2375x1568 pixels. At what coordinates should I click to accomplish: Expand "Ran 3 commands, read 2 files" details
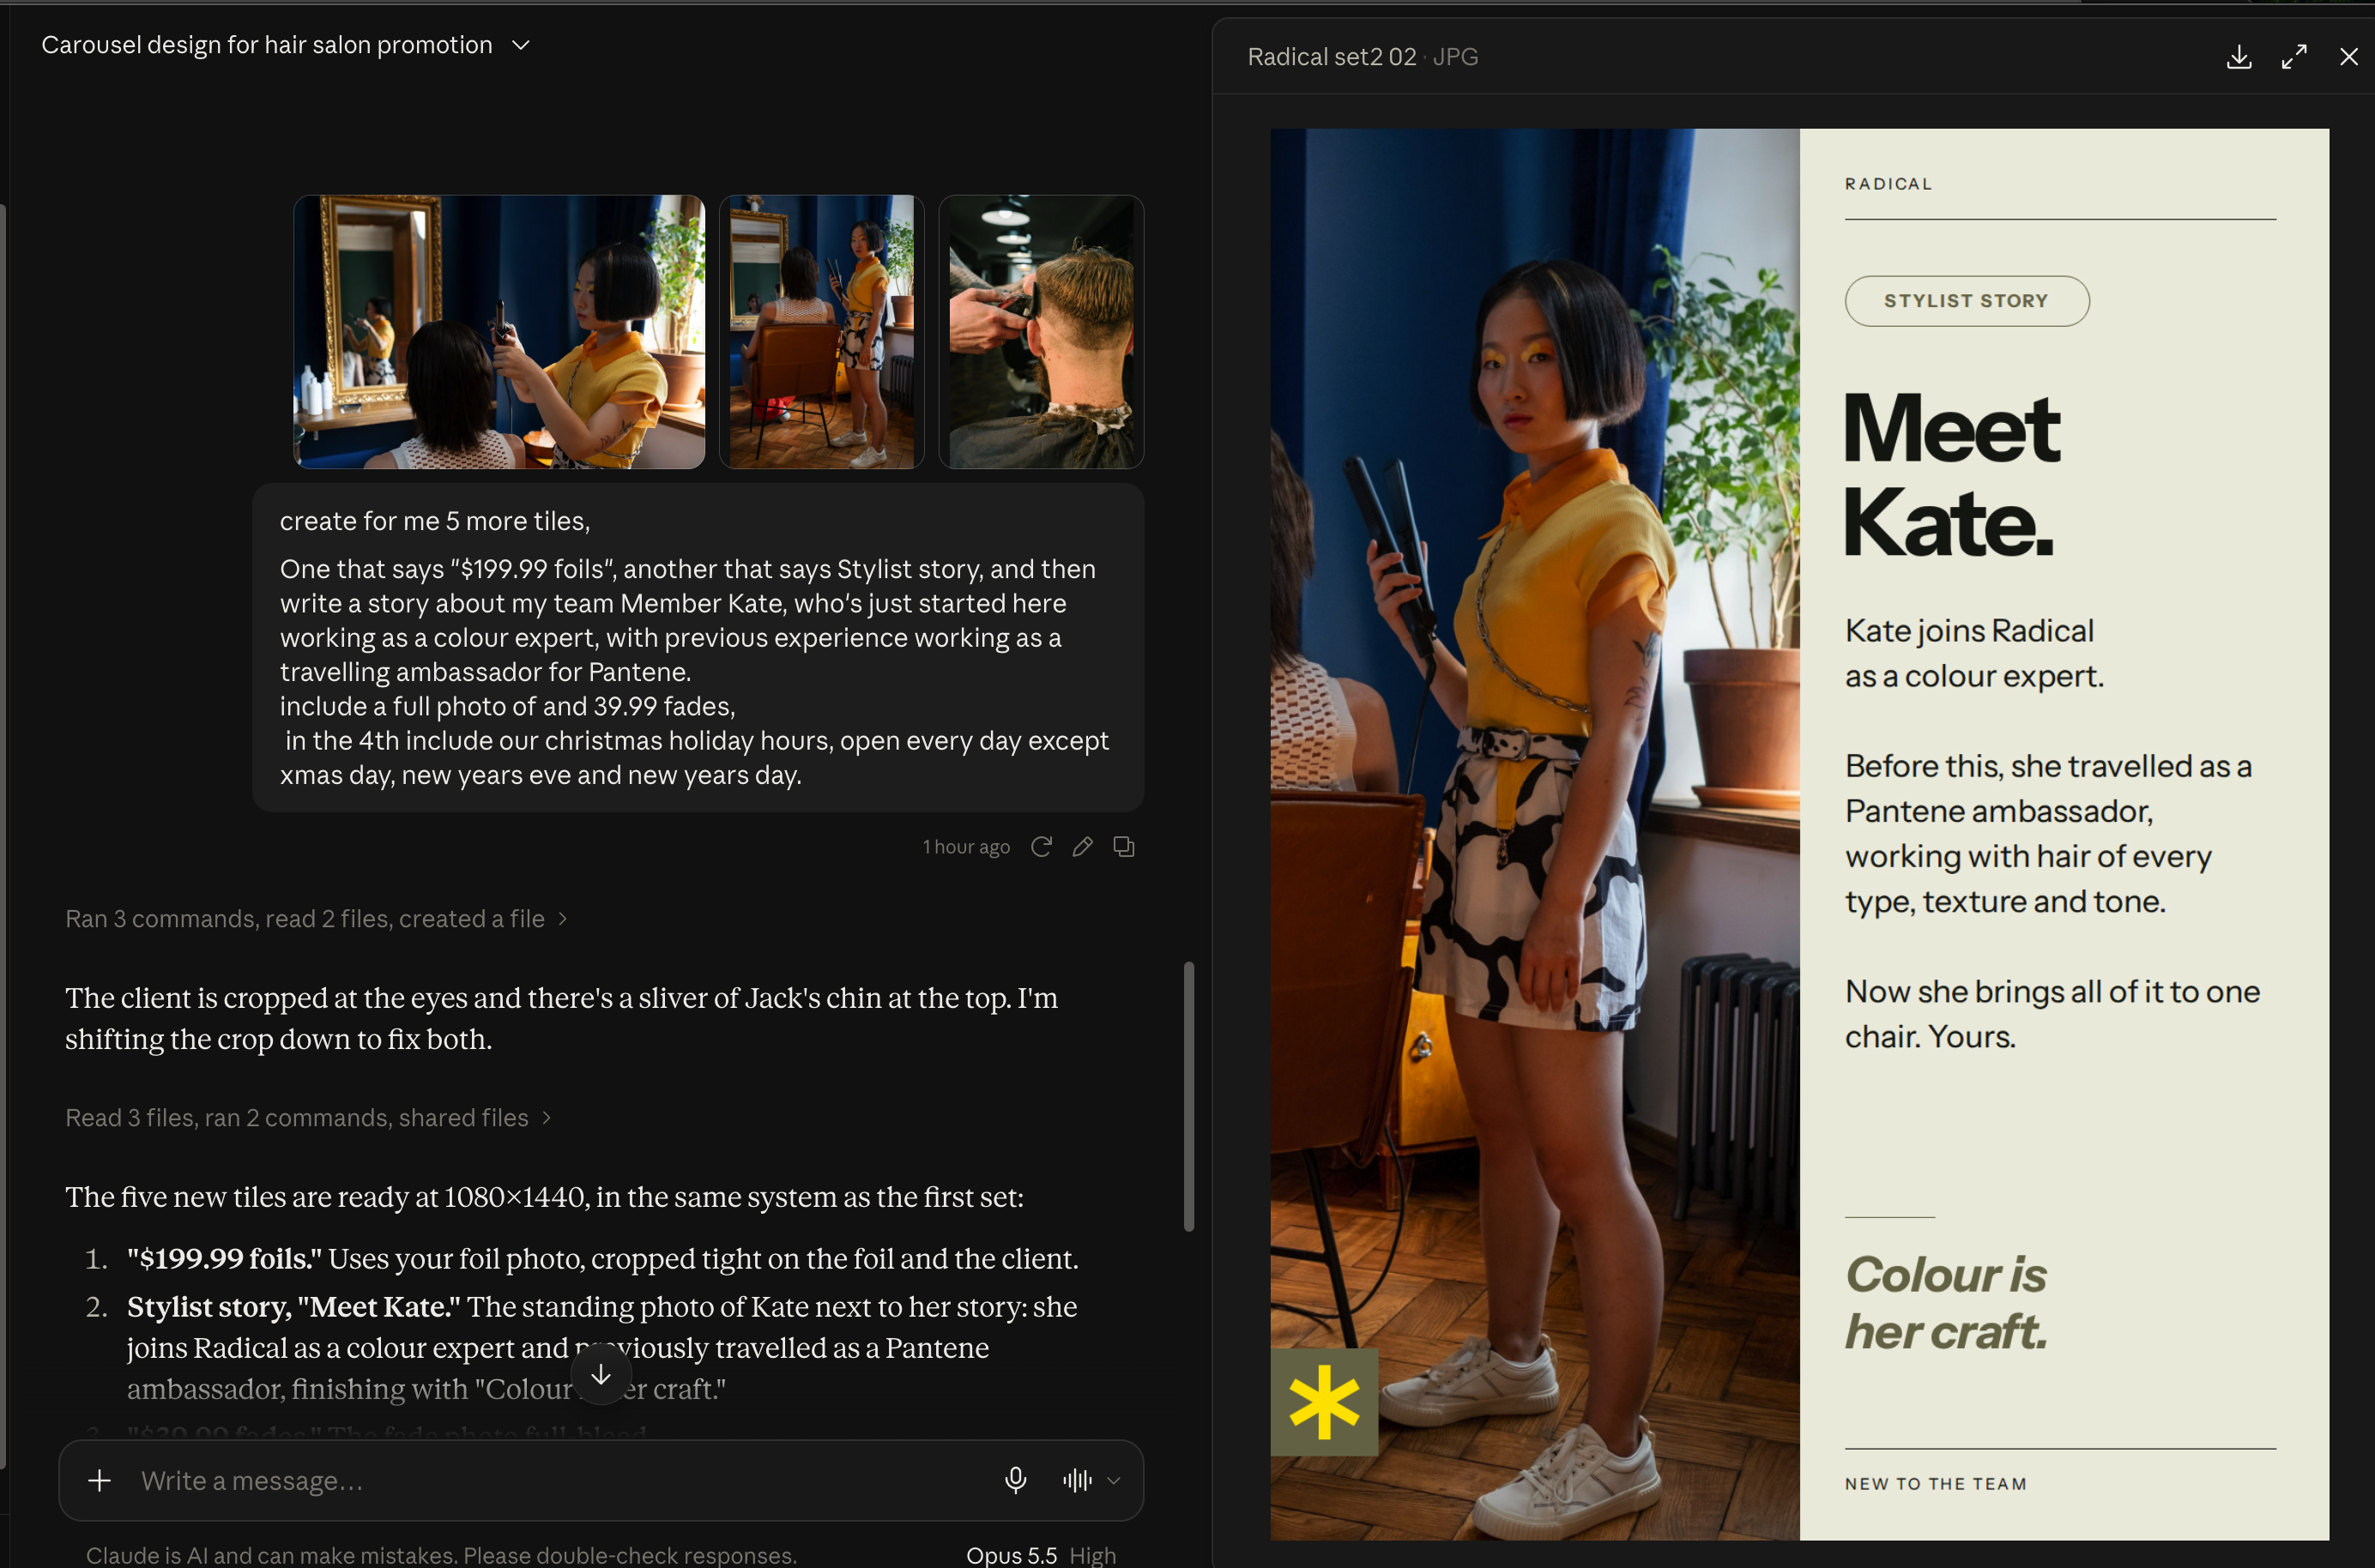(316, 918)
